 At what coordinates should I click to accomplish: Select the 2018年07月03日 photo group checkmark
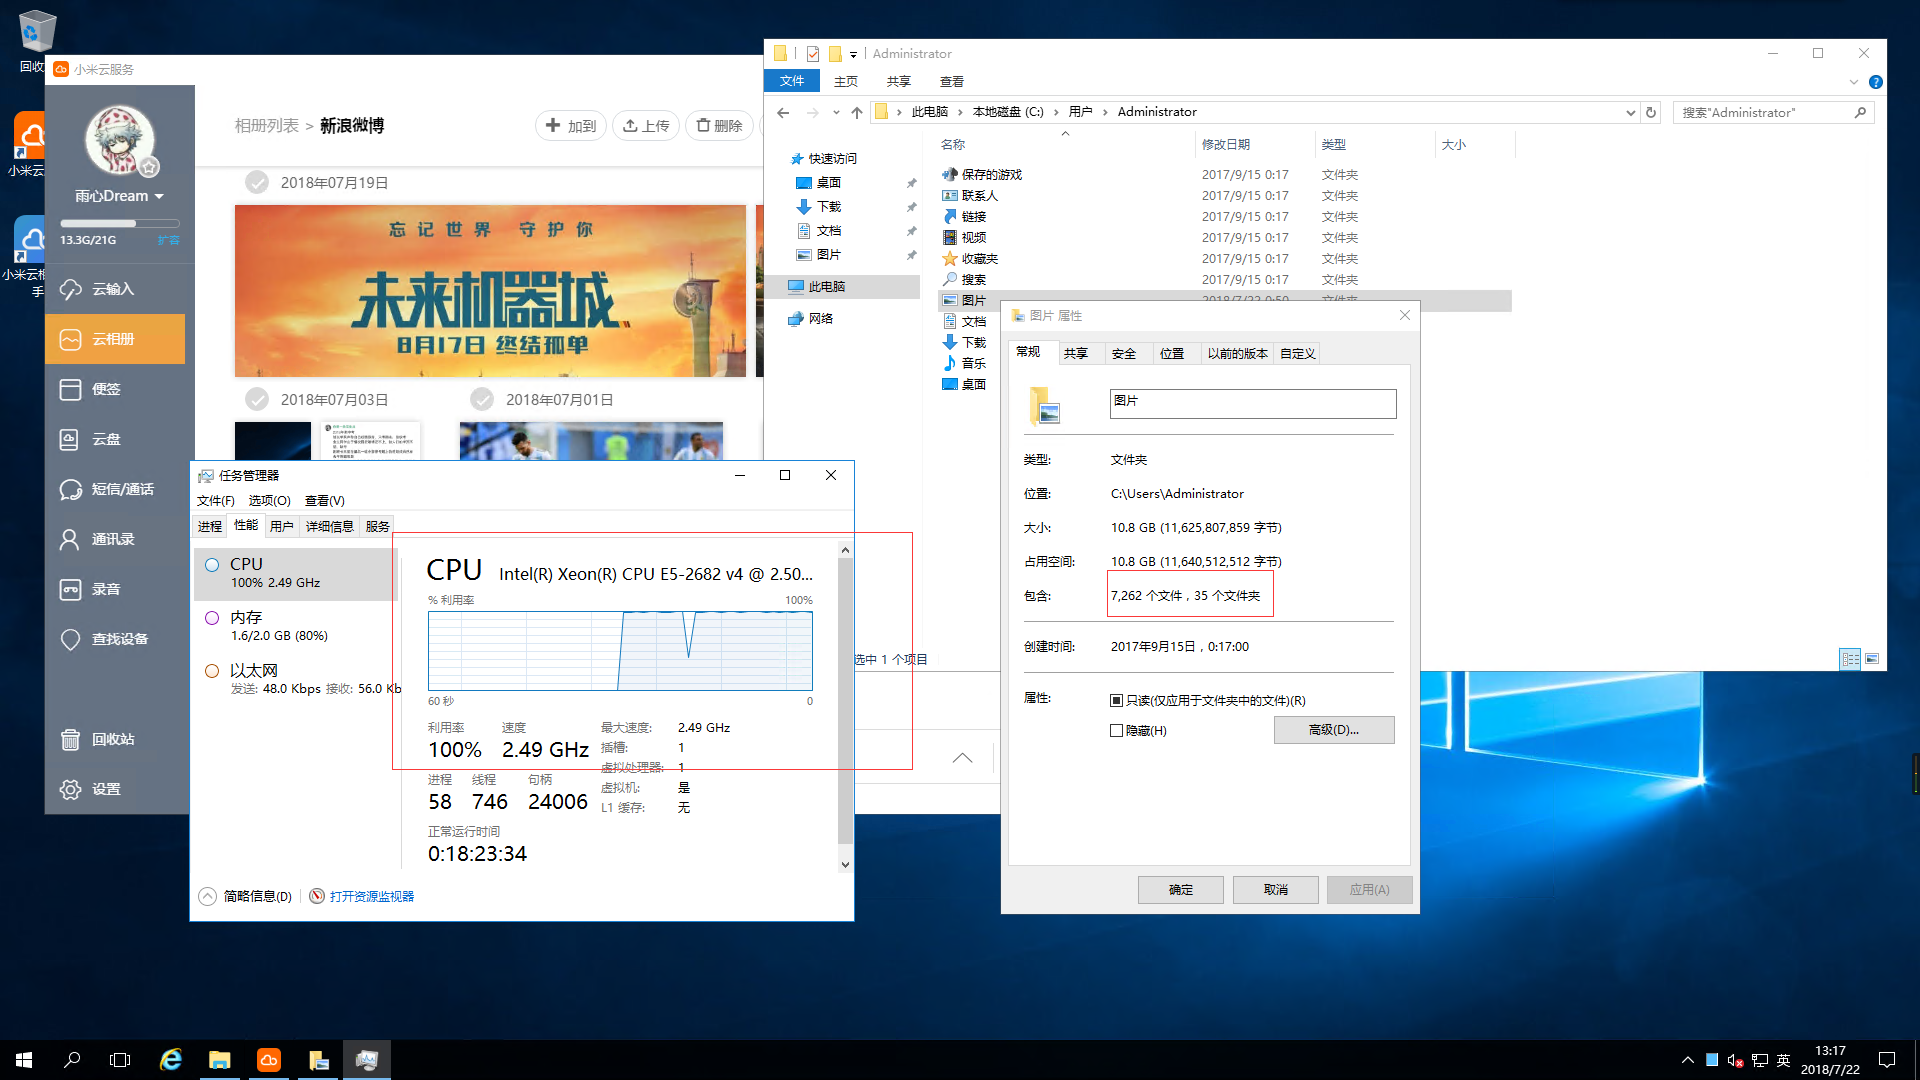pos(257,399)
